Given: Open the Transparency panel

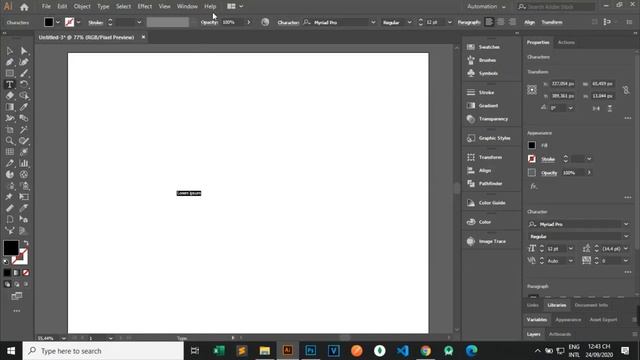Looking at the screenshot, I should [x=493, y=119].
